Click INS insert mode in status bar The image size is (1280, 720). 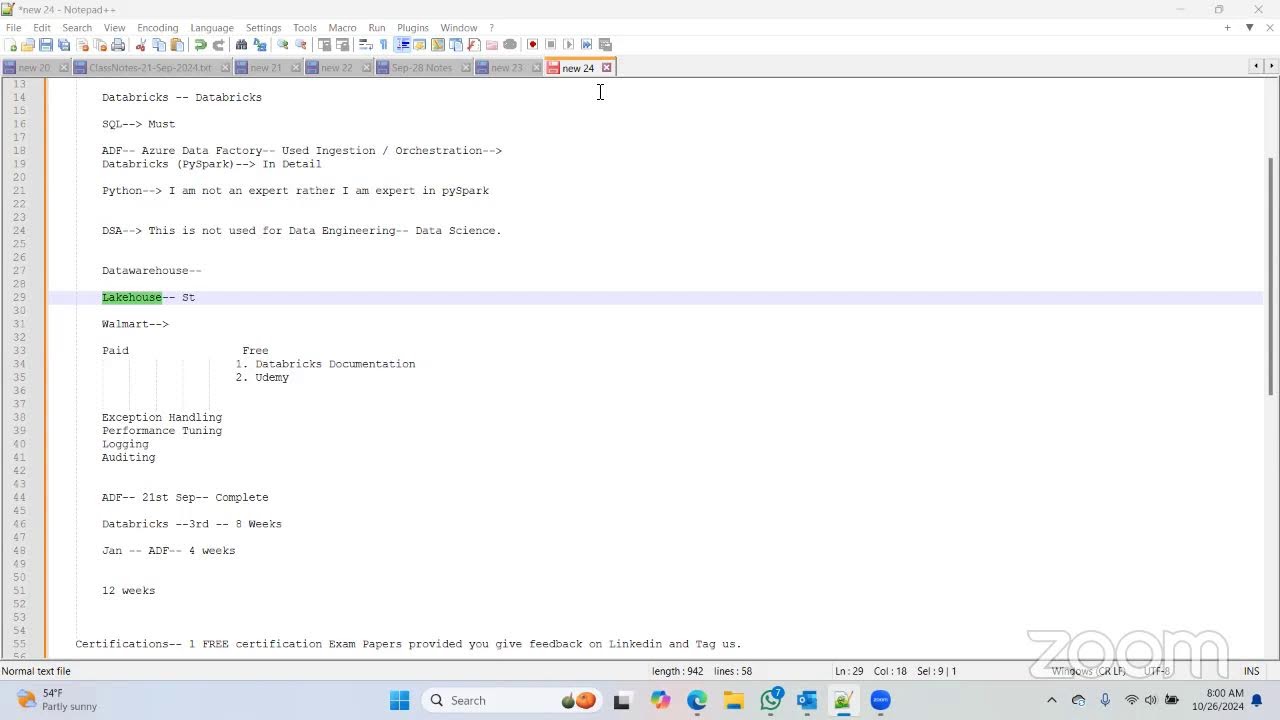pyautogui.click(x=1251, y=671)
